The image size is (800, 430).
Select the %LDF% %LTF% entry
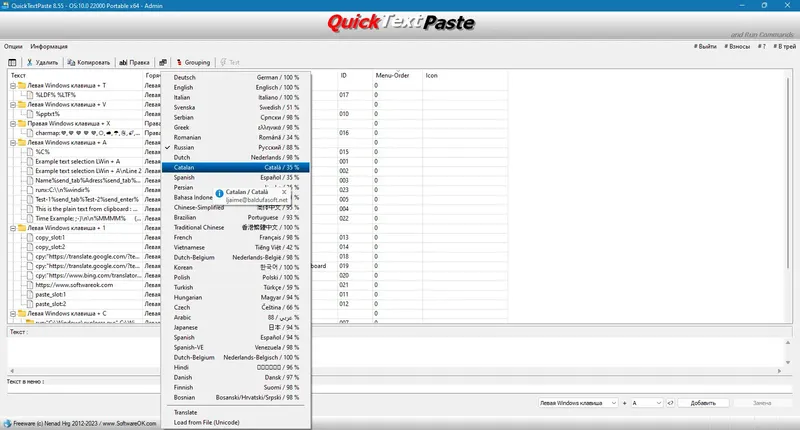[56, 95]
